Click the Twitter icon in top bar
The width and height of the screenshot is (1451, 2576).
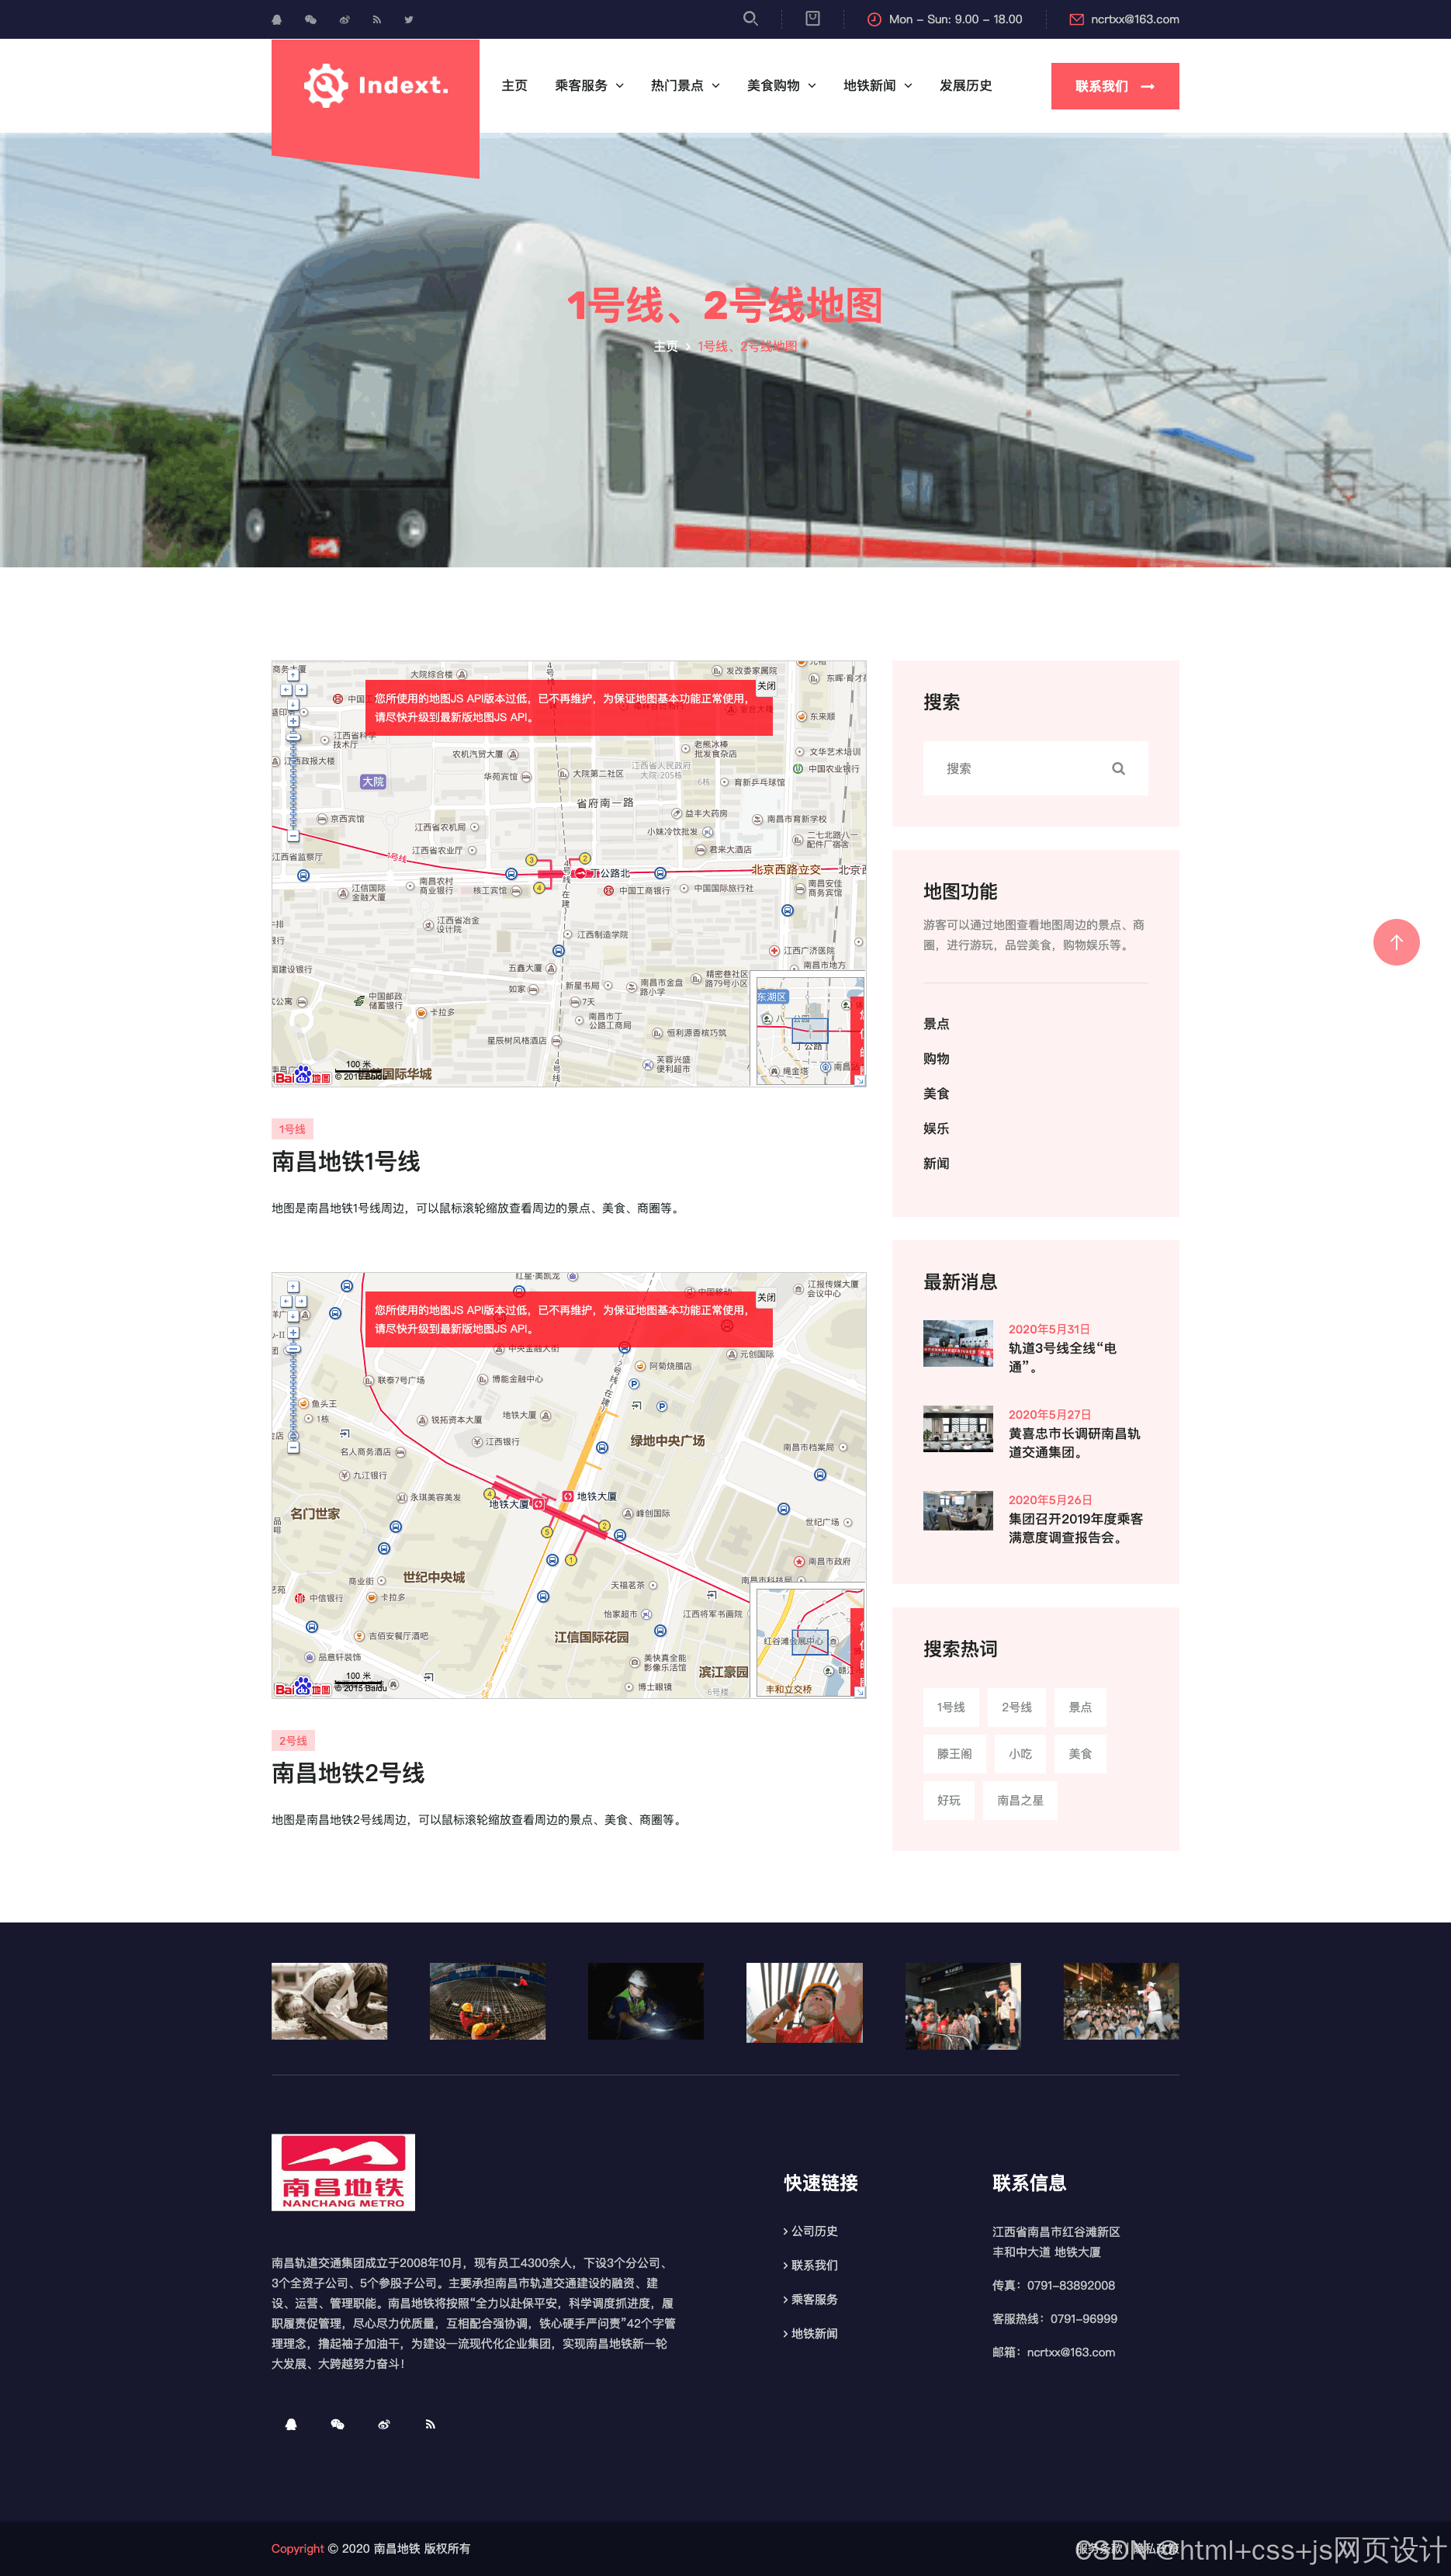coord(409,19)
